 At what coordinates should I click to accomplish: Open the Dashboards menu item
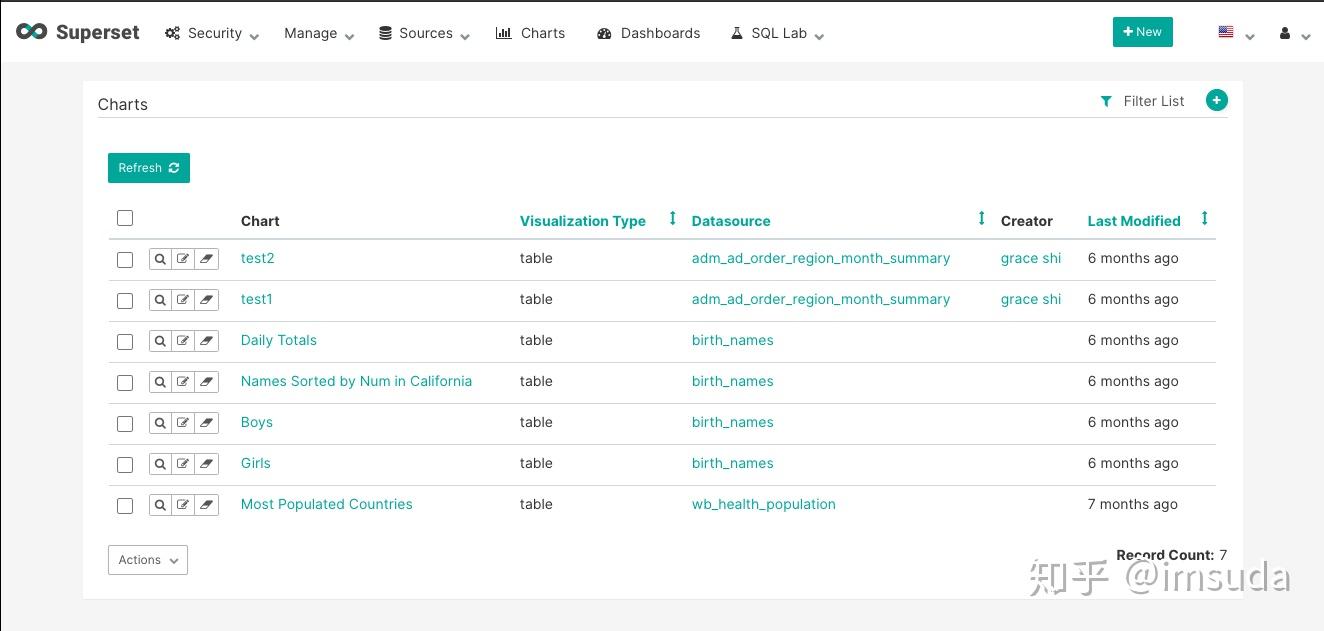(x=648, y=33)
